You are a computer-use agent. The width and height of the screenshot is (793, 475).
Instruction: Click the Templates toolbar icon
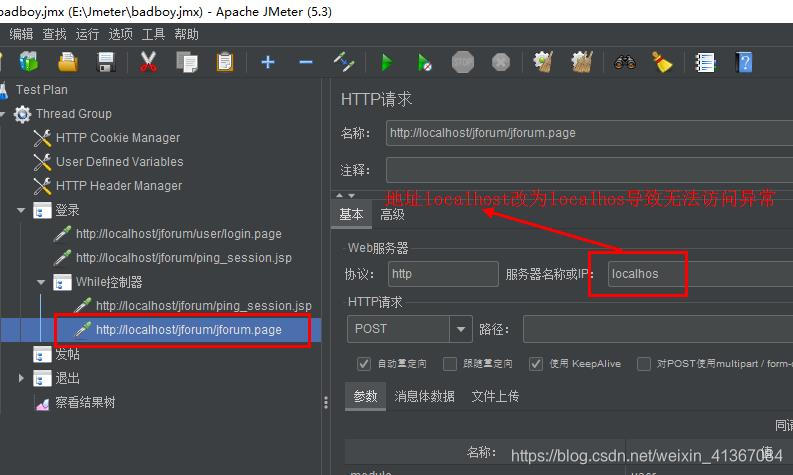tap(28, 62)
